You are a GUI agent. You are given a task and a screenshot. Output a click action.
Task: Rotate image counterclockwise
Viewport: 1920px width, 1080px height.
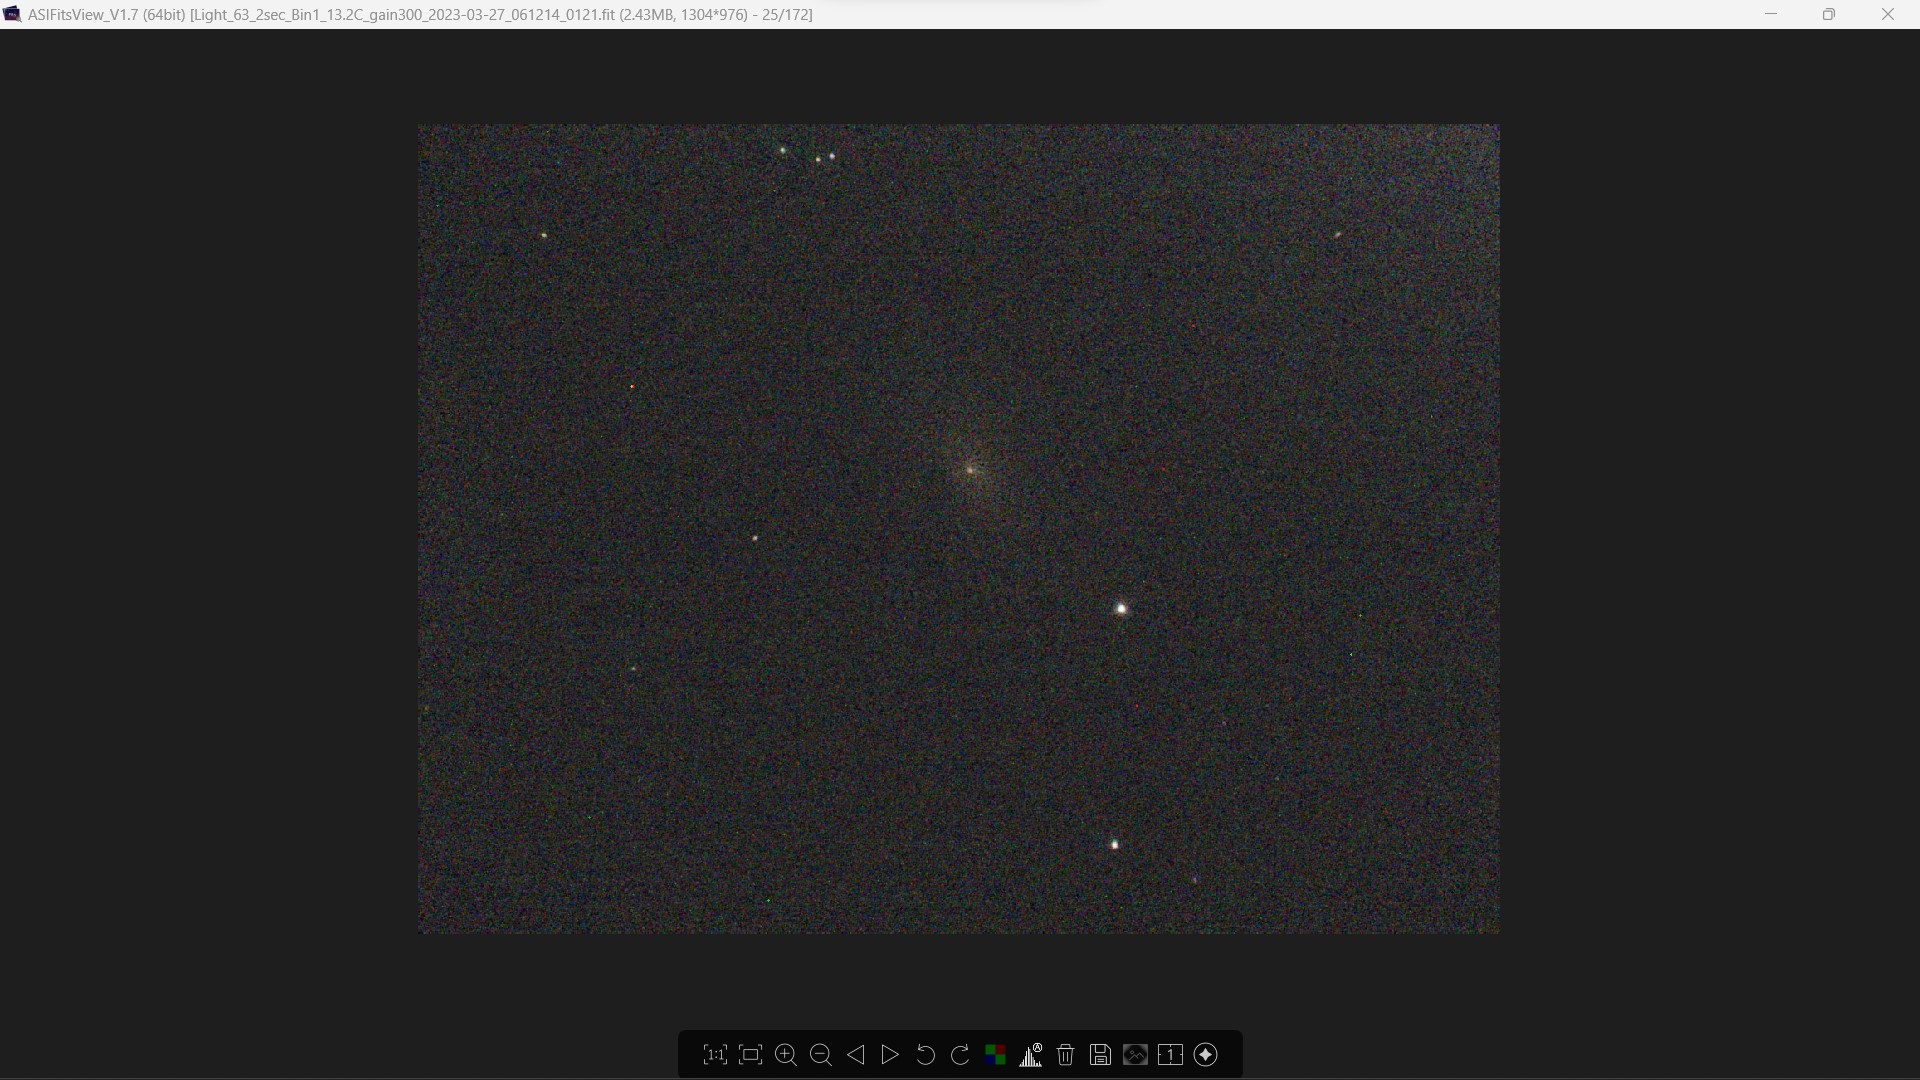point(926,1055)
